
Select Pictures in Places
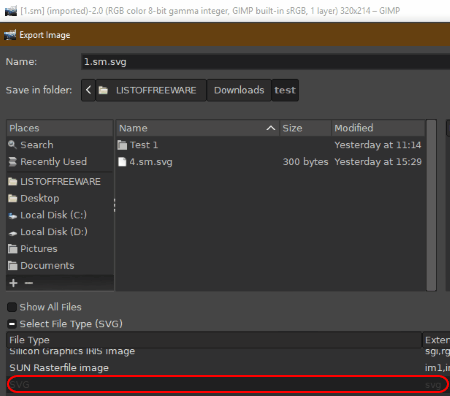coord(60,249)
